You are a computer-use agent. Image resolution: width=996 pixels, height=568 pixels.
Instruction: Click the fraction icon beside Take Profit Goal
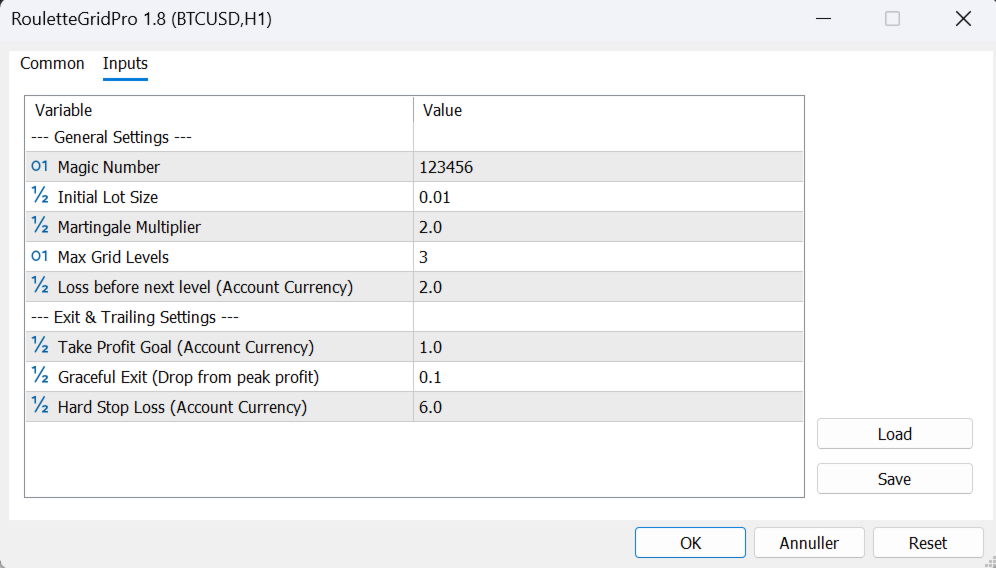coord(40,347)
